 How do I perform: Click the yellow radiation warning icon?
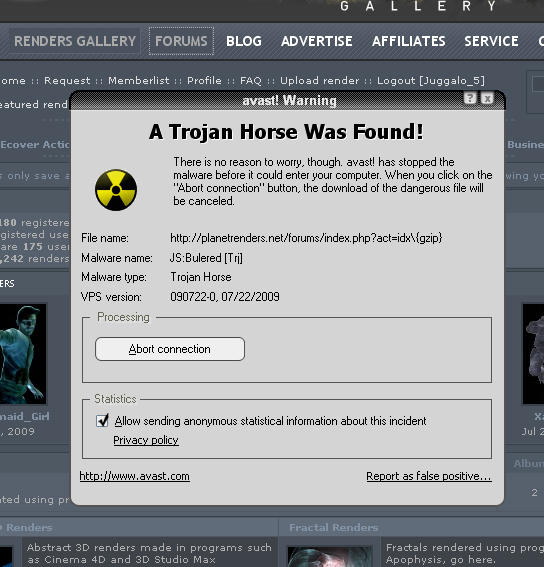[x=116, y=190]
